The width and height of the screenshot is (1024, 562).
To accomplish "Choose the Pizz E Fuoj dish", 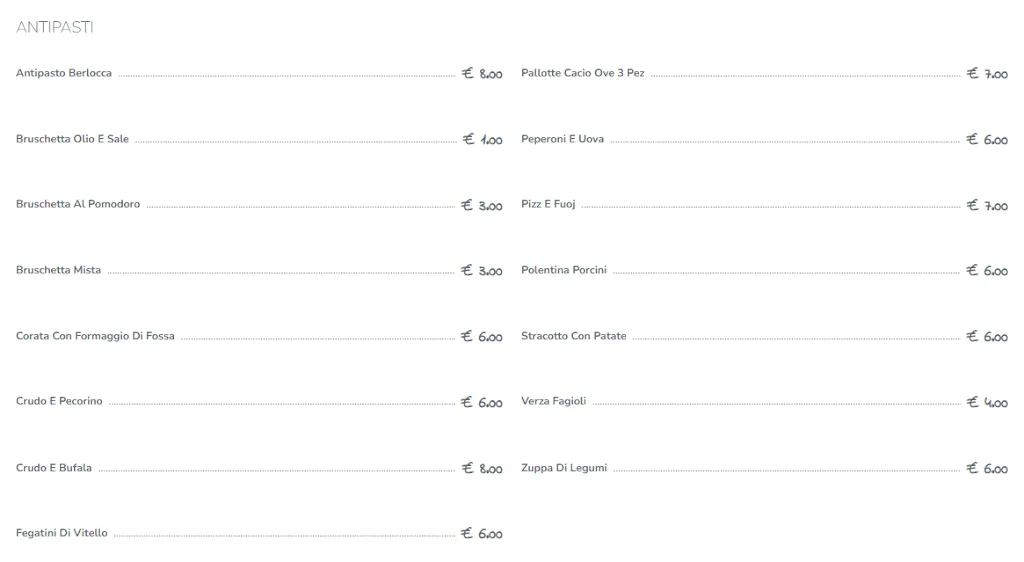I will click(x=548, y=204).
